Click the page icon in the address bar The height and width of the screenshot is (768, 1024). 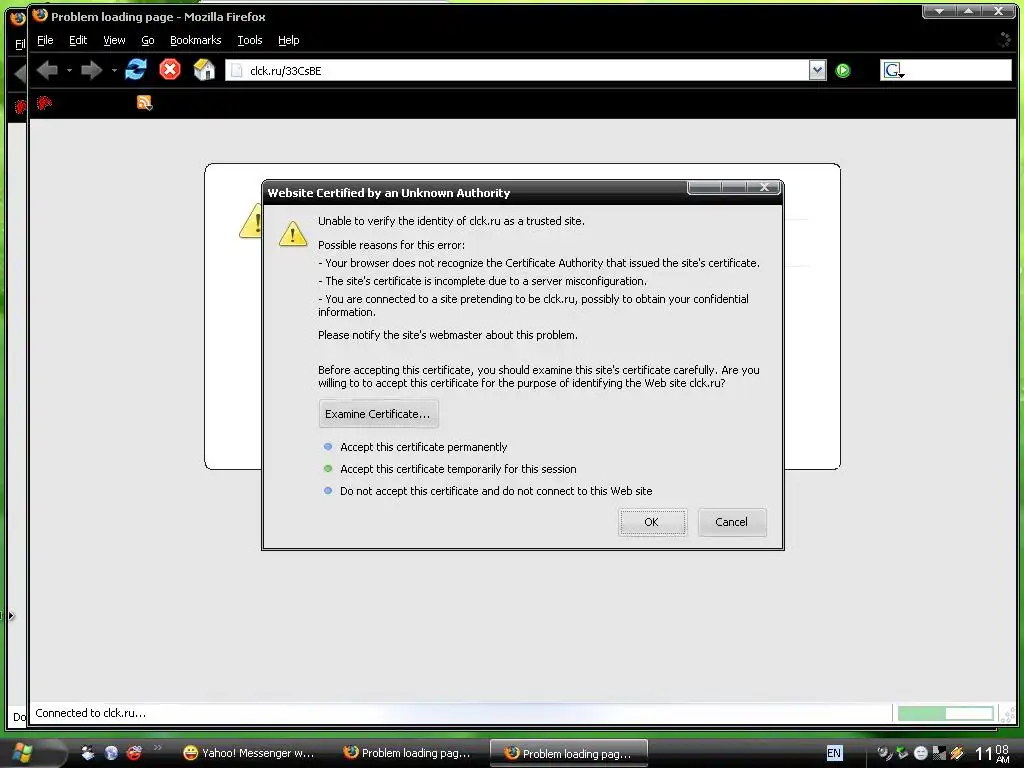[x=237, y=71]
